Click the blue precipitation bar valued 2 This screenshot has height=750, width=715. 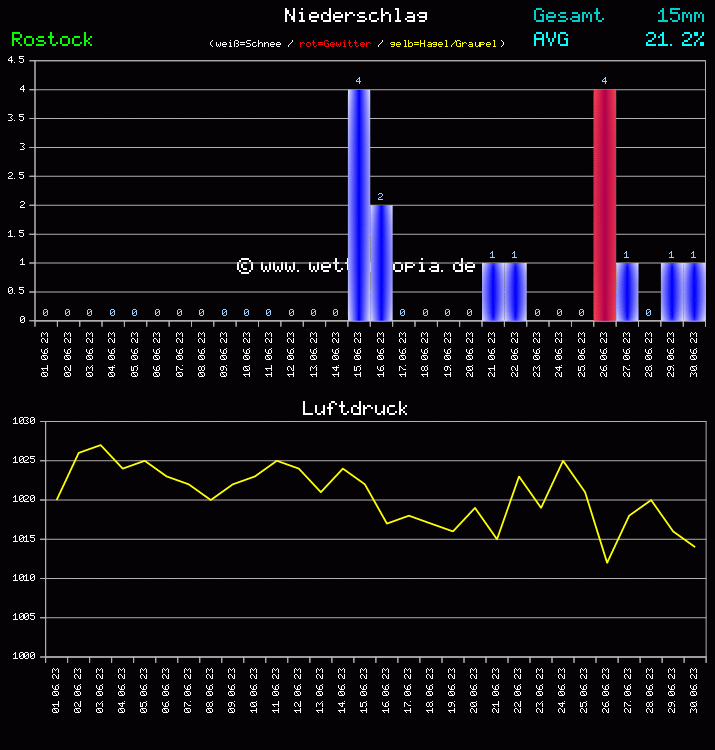click(x=381, y=263)
